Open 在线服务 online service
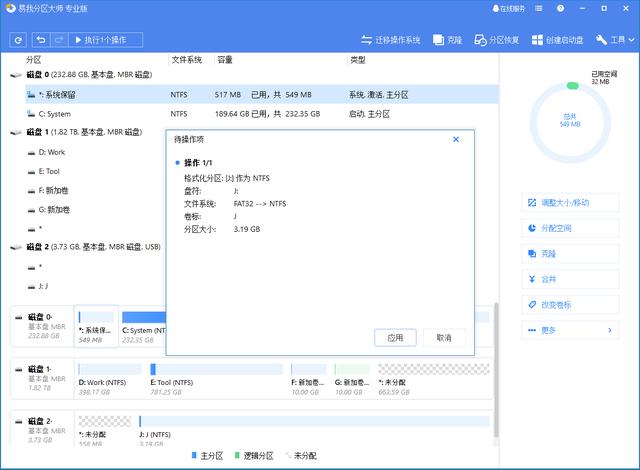The width and height of the screenshot is (640, 470). (x=509, y=9)
